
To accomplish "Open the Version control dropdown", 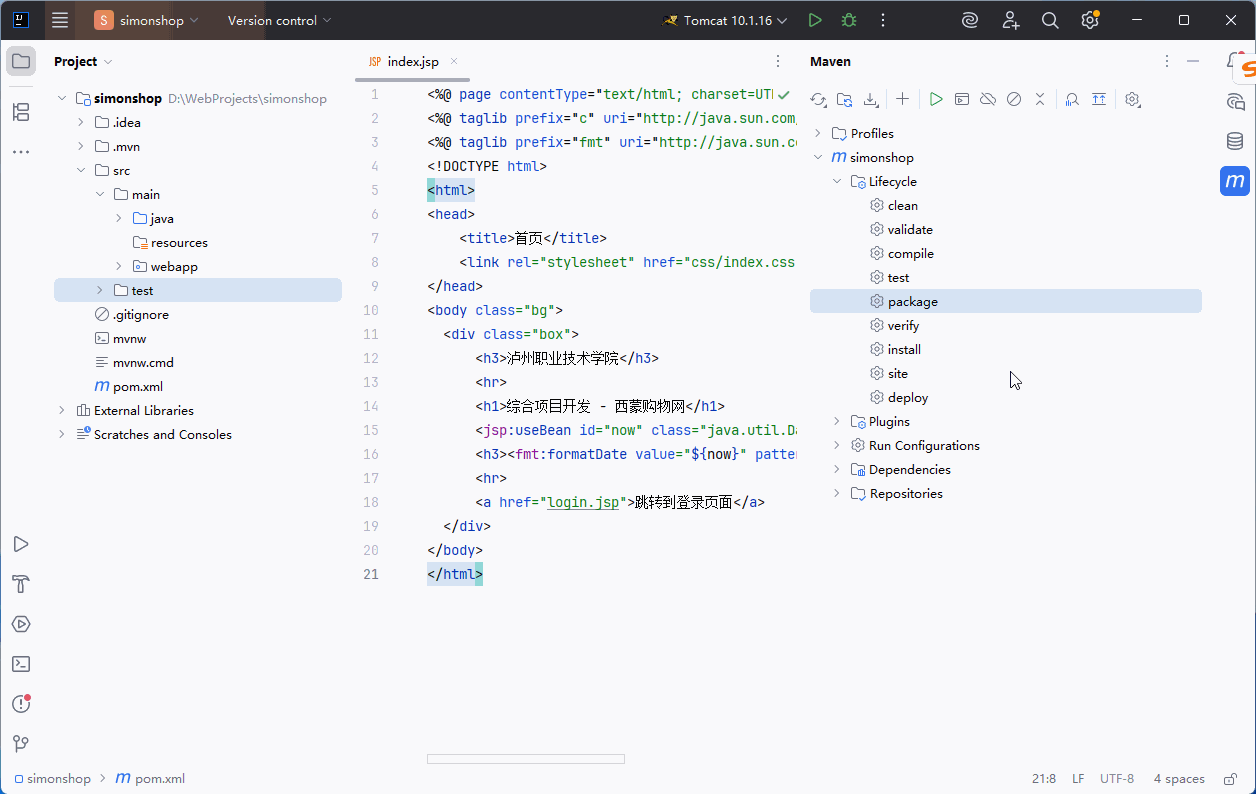I will coord(279,20).
